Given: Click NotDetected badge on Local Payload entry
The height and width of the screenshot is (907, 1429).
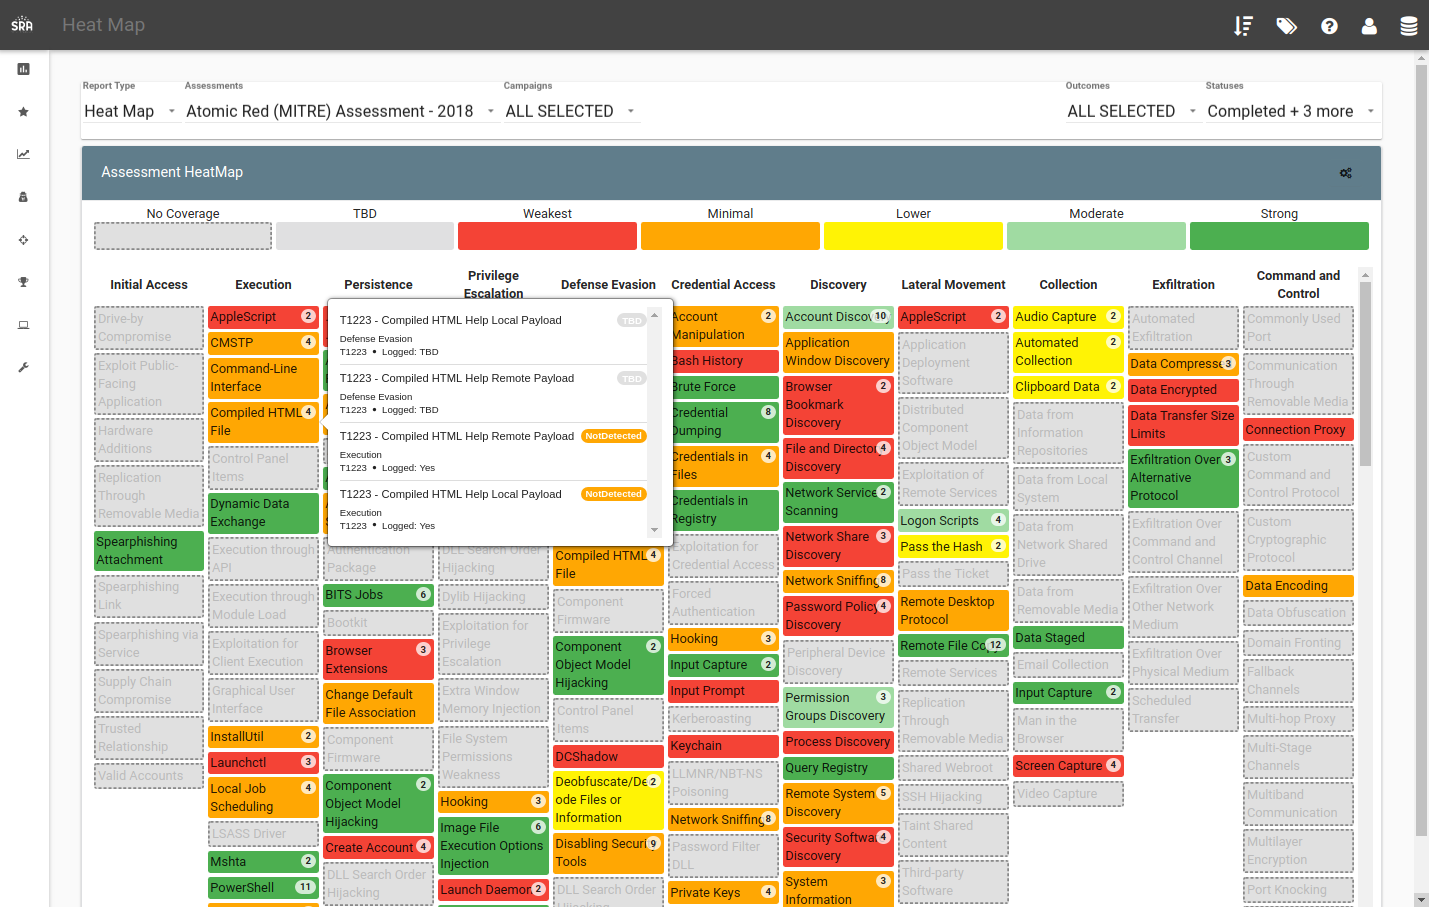Looking at the screenshot, I should pyautogui.click(x=614, y=494).
